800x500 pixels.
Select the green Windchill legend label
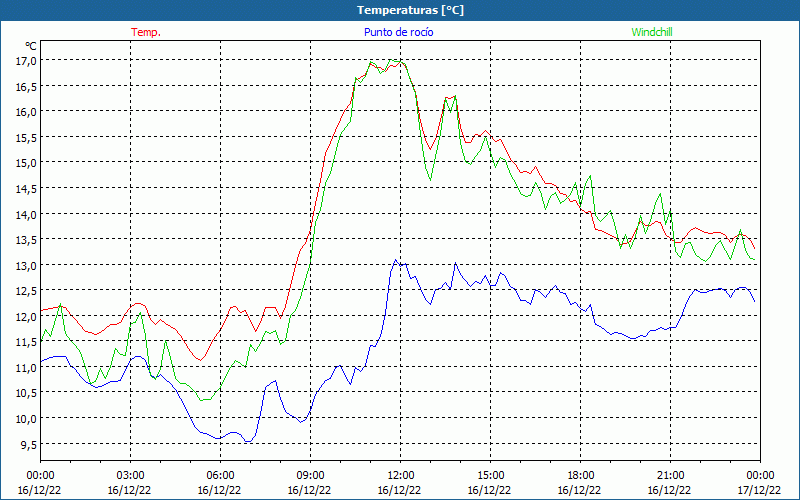tap(652, 32)
